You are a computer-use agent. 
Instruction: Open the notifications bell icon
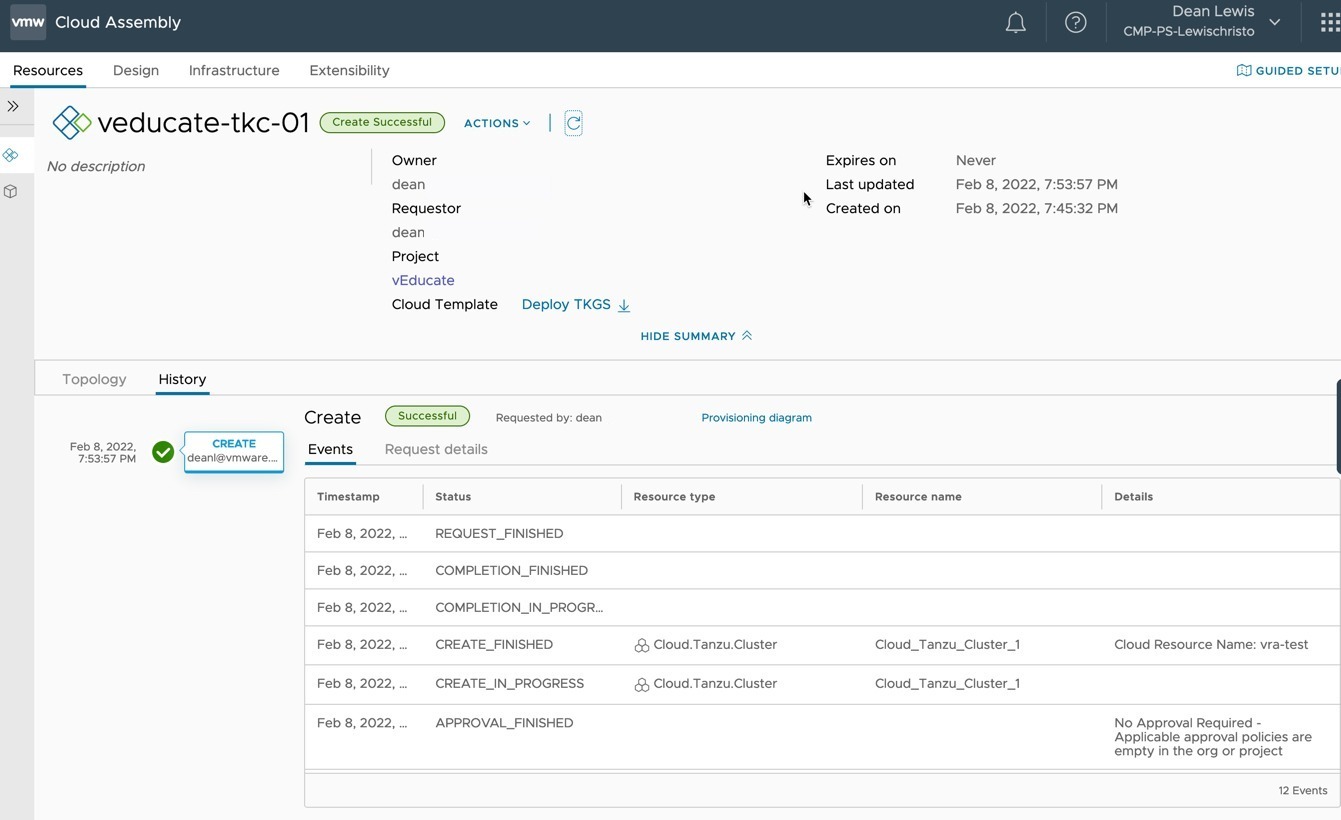[x=1015, y=22]
